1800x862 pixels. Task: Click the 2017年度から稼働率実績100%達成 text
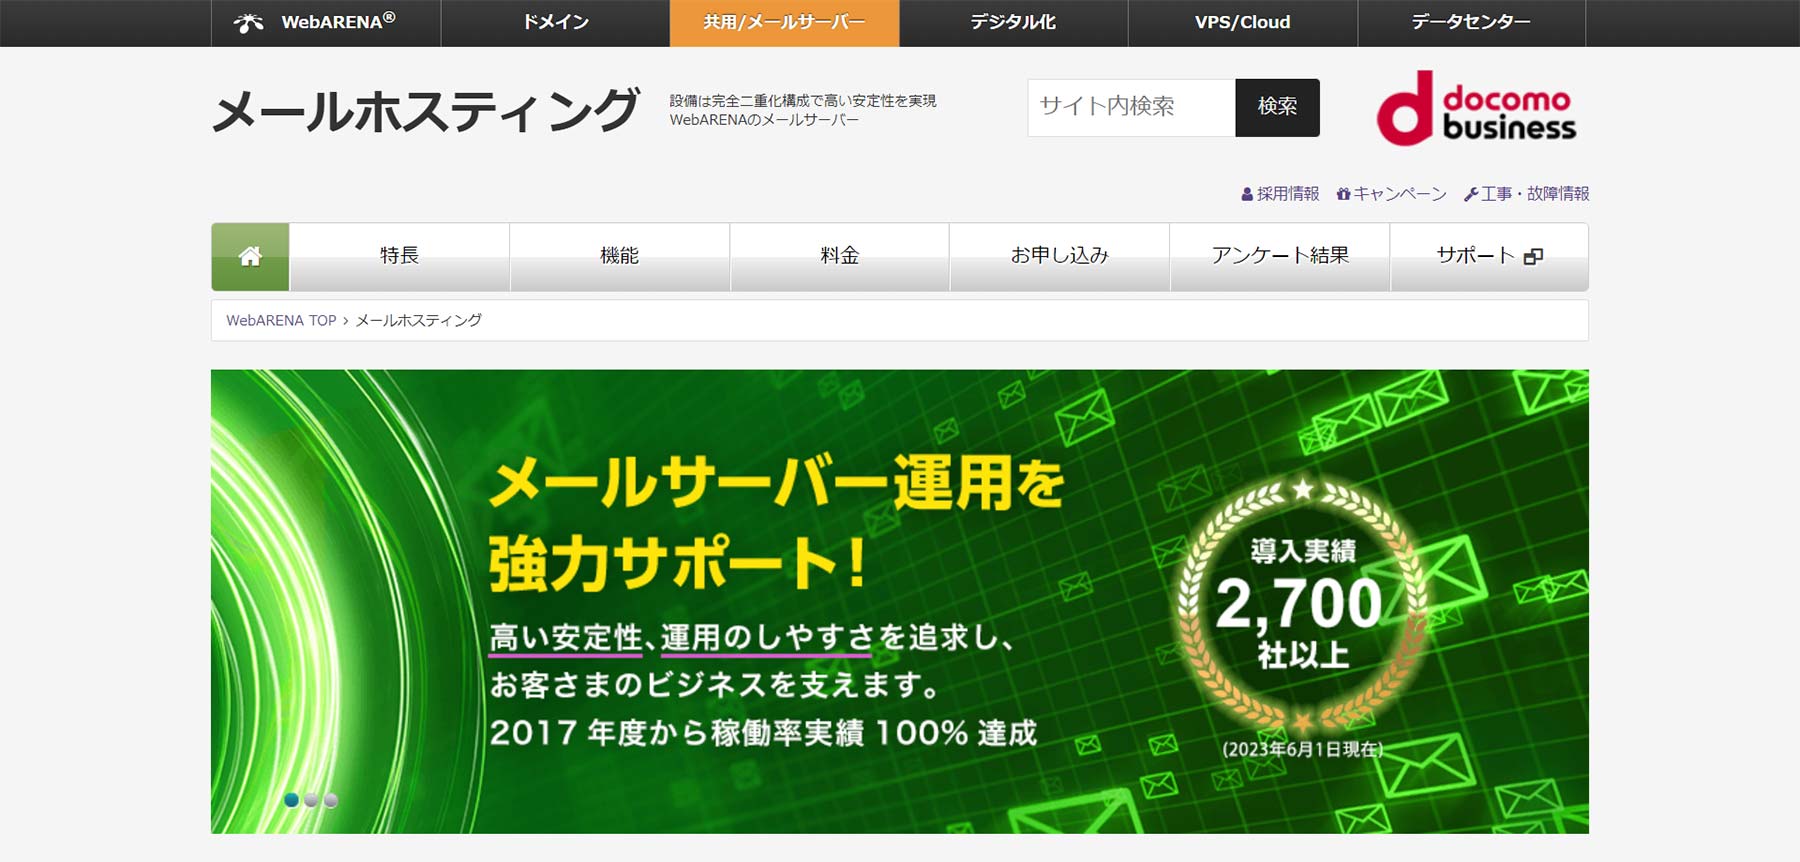pos(763,733)
